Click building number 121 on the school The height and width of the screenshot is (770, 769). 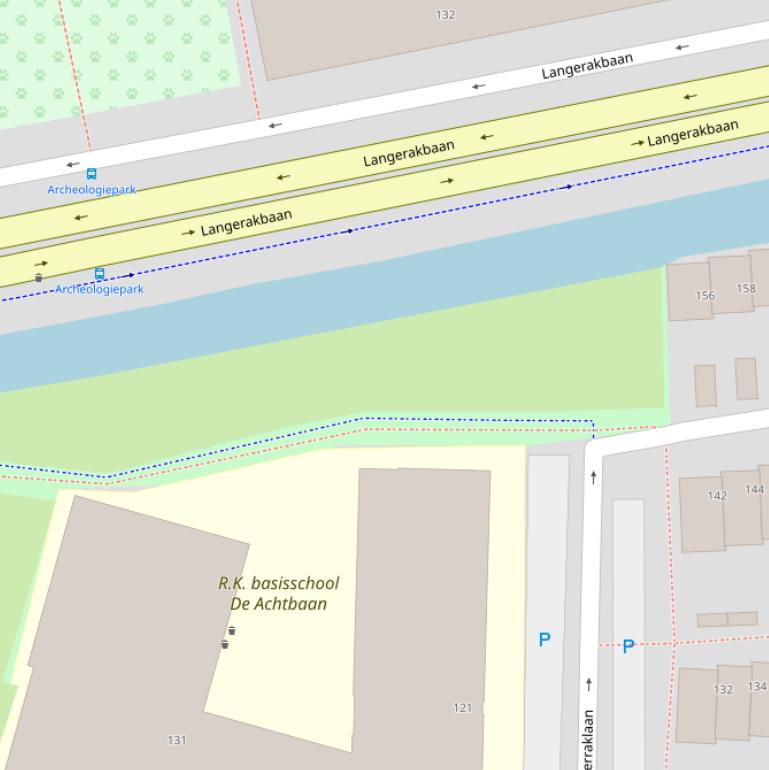click(x=462, y=708)
